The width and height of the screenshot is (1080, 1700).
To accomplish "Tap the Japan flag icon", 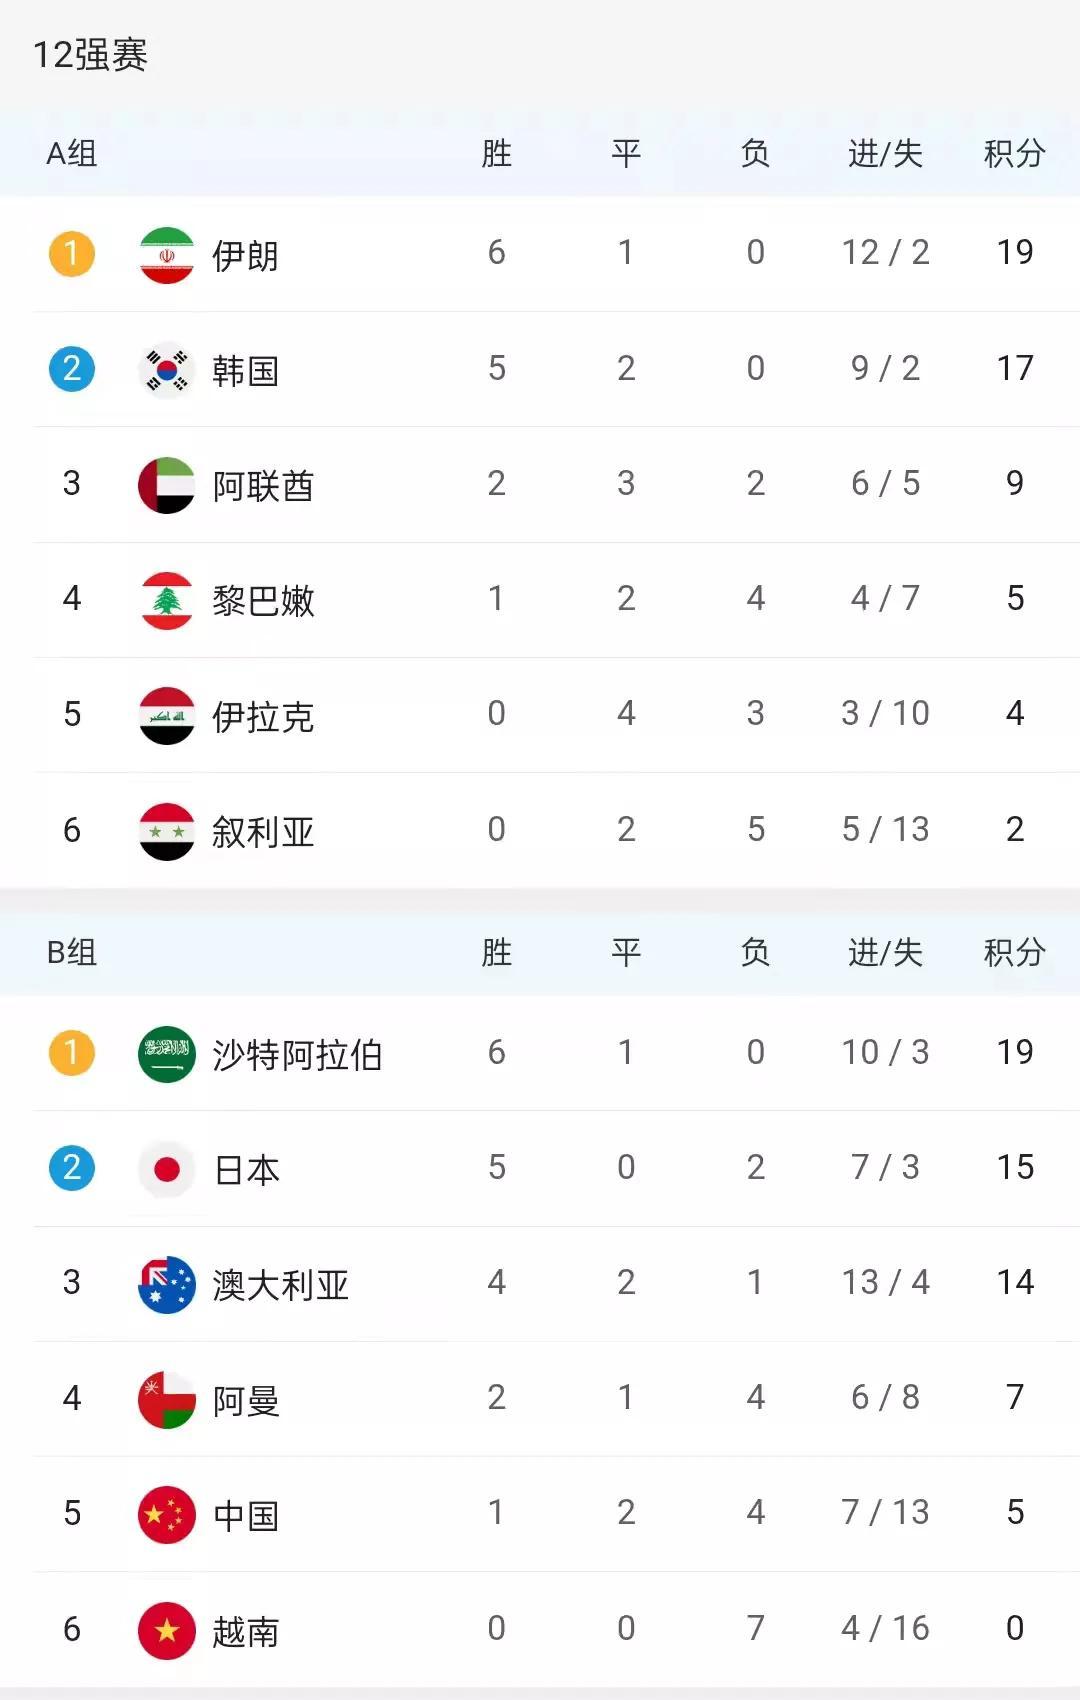I will coord(166,1169).
